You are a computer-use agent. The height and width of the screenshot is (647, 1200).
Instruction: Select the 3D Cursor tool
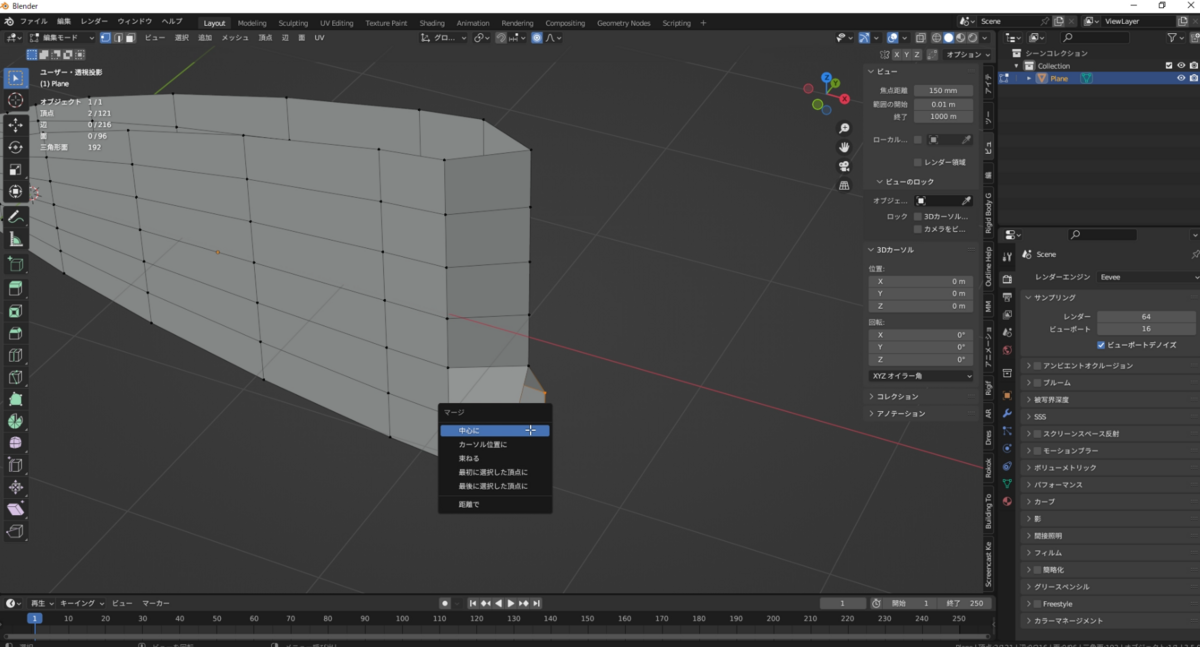coord(16,100)
